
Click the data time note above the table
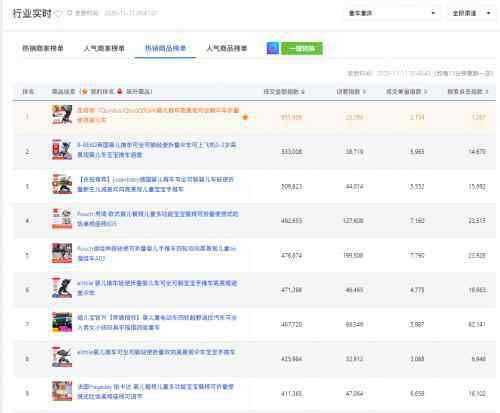420,73
